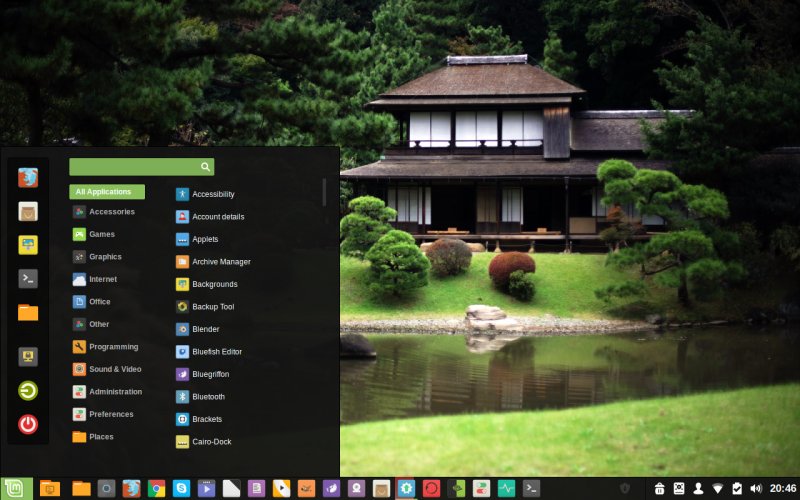Click the application list scrollbar
Screen dimensions: 800x500
(x=324, y=192)
